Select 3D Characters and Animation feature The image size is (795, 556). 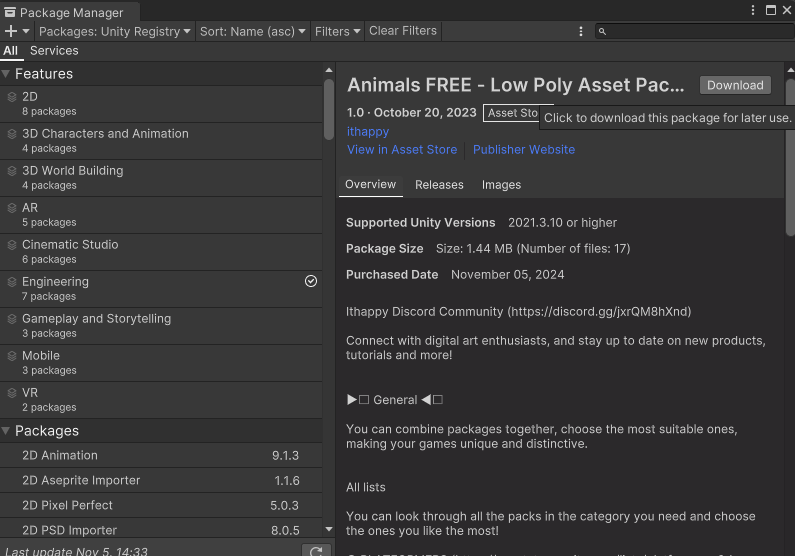[161, 141]
